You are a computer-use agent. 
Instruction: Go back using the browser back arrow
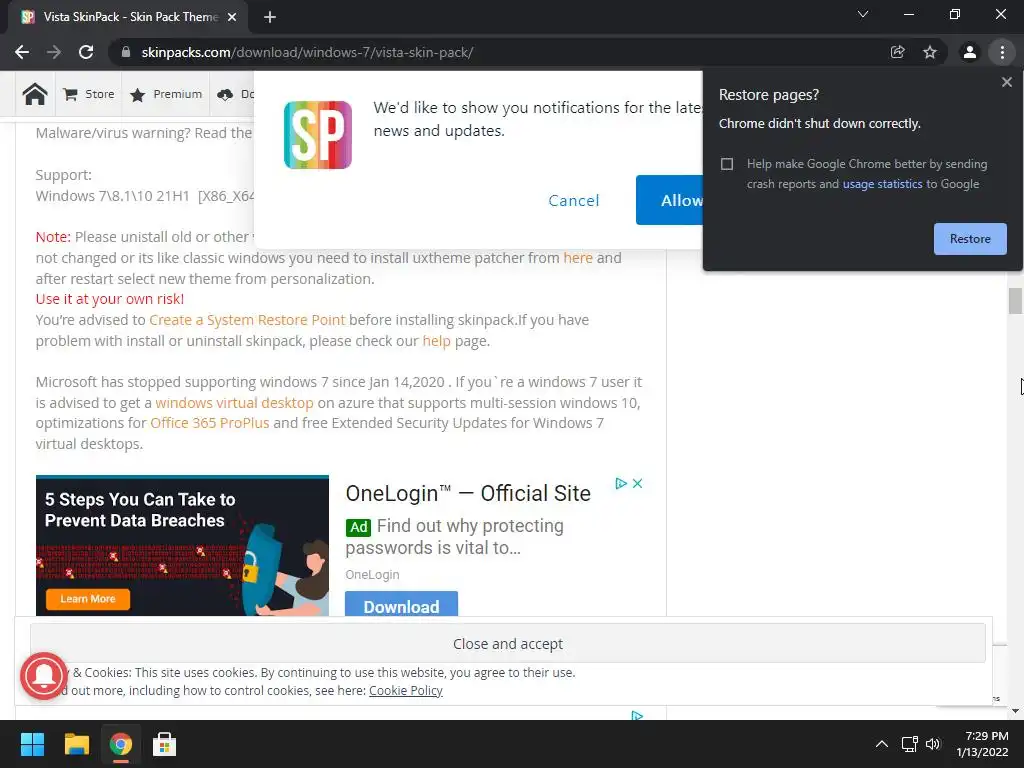(x=22, y=52)
